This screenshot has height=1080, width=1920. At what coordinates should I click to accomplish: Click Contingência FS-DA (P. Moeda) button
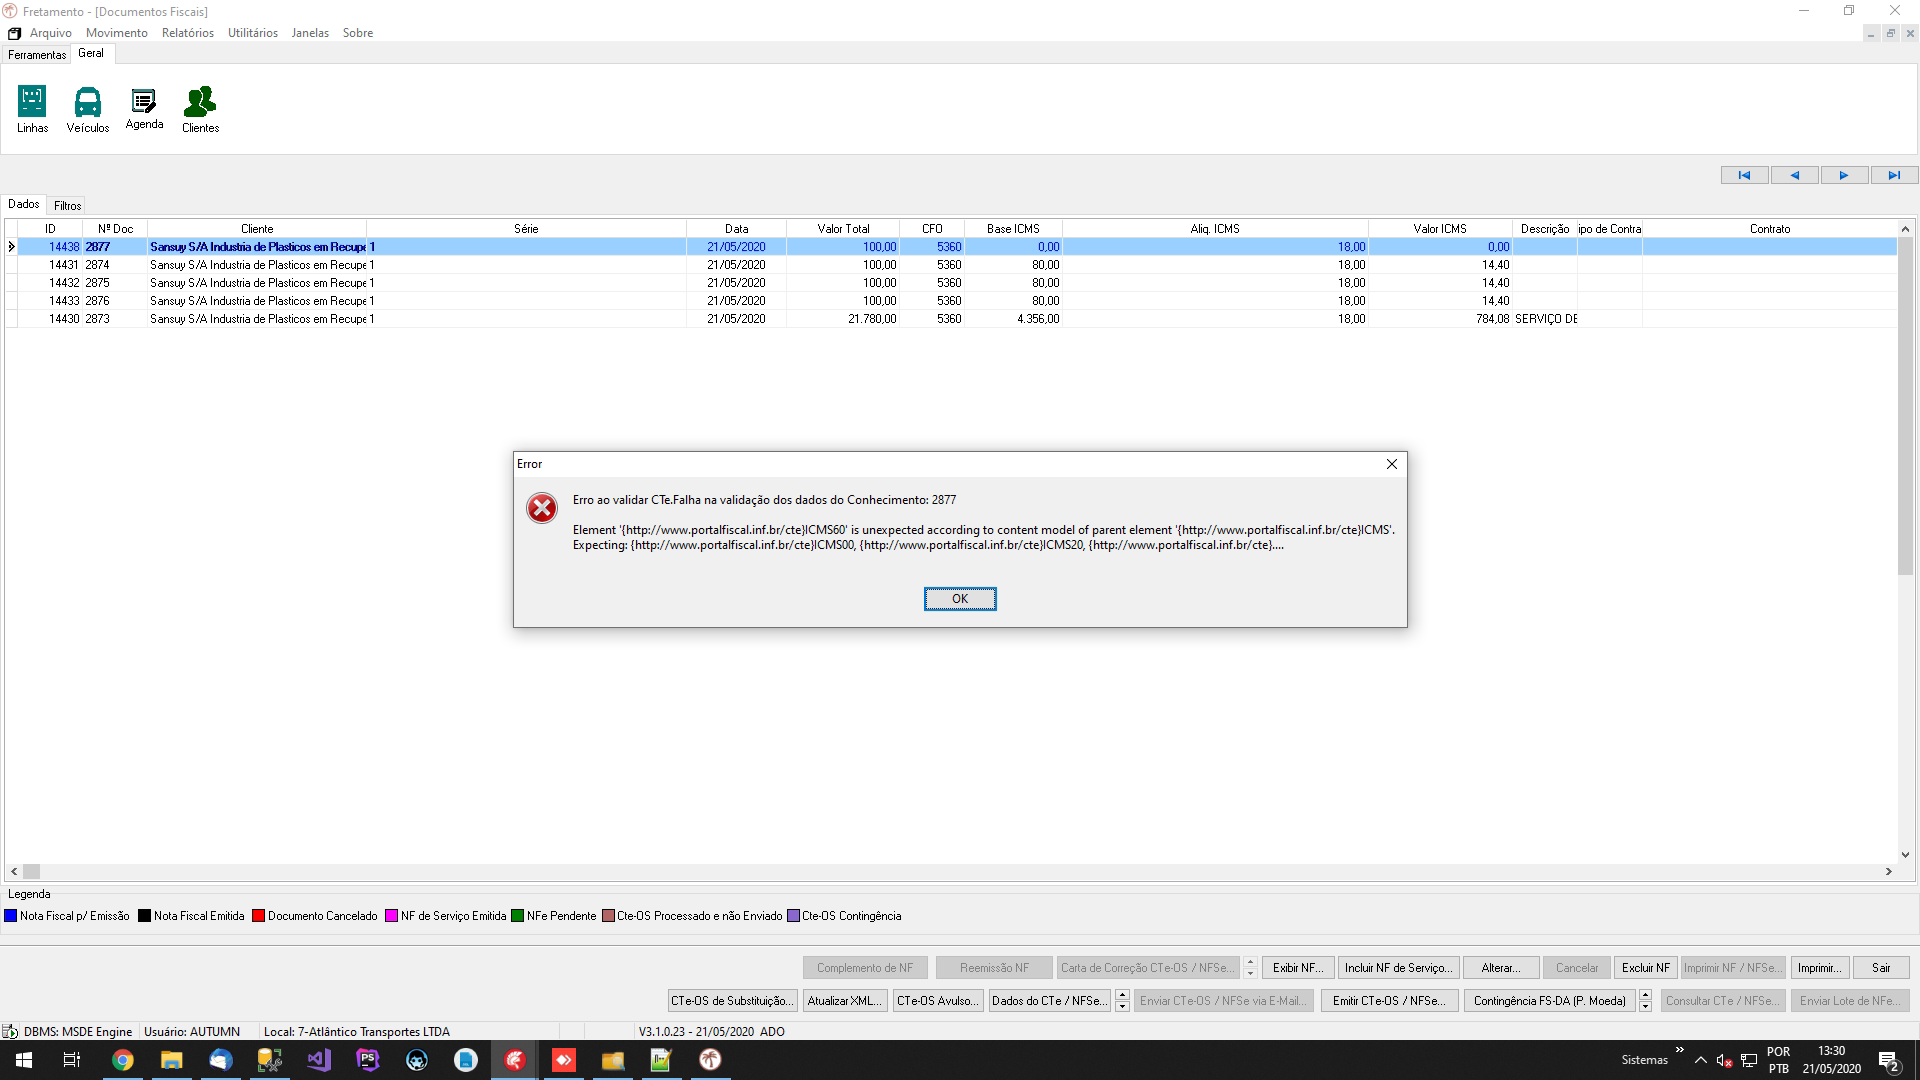(1549, 1000)
